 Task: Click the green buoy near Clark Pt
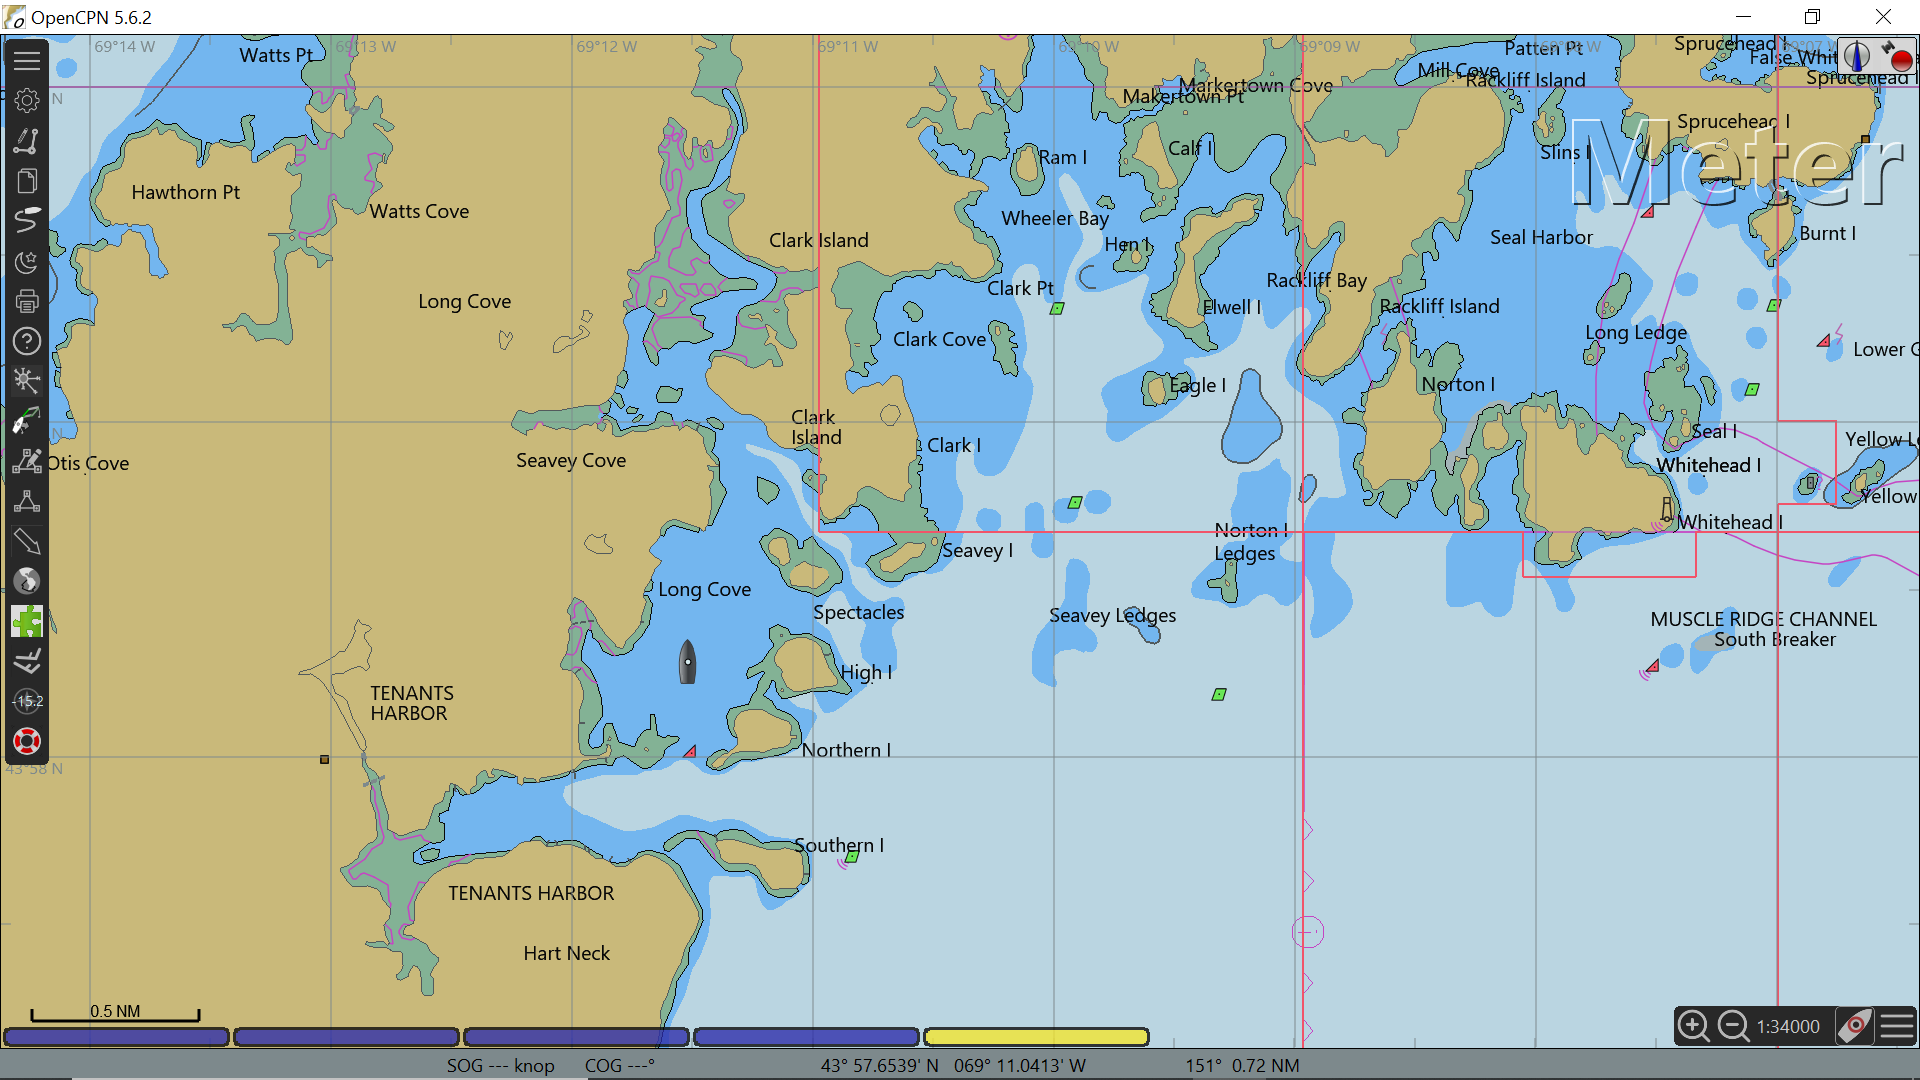click(1057, 309)
